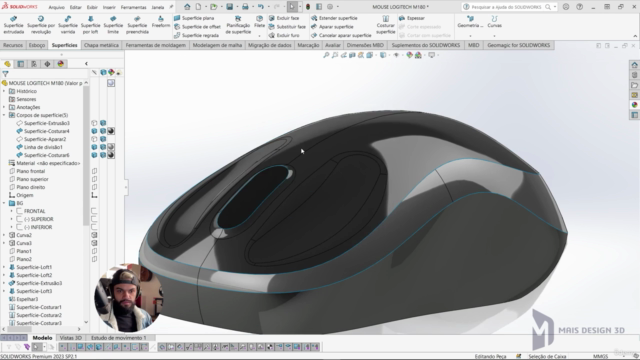Select the Superfície por loft tool

click(x=90, y=25)
